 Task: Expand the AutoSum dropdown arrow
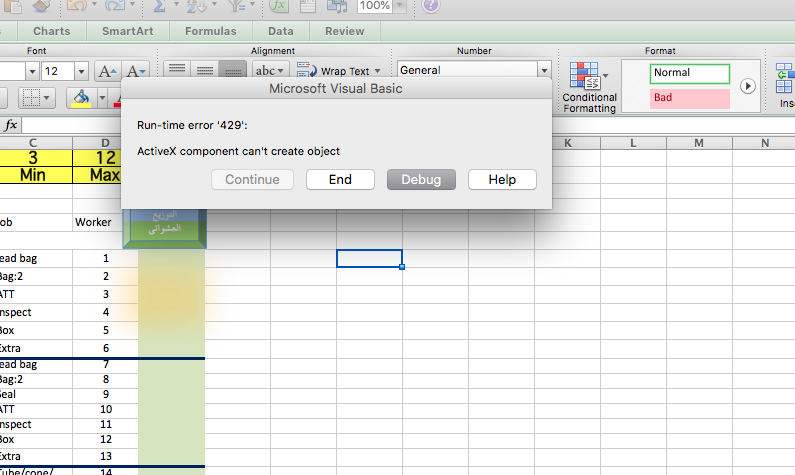click(176, 5)
